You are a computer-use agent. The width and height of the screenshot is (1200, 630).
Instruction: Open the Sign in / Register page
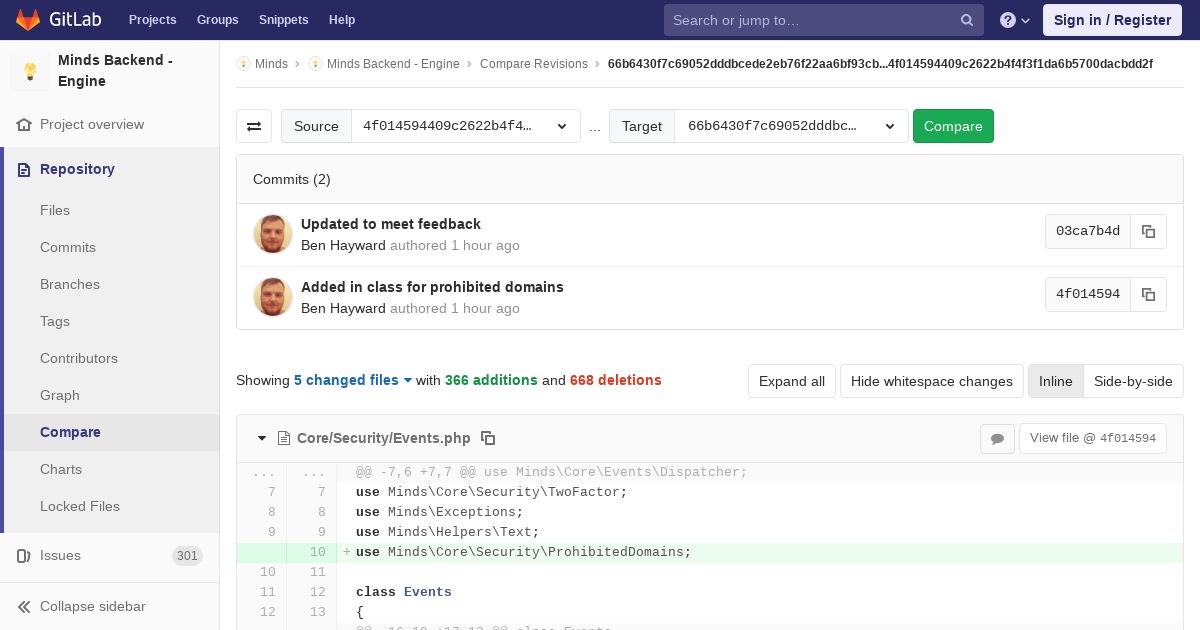coord(1112,20)
